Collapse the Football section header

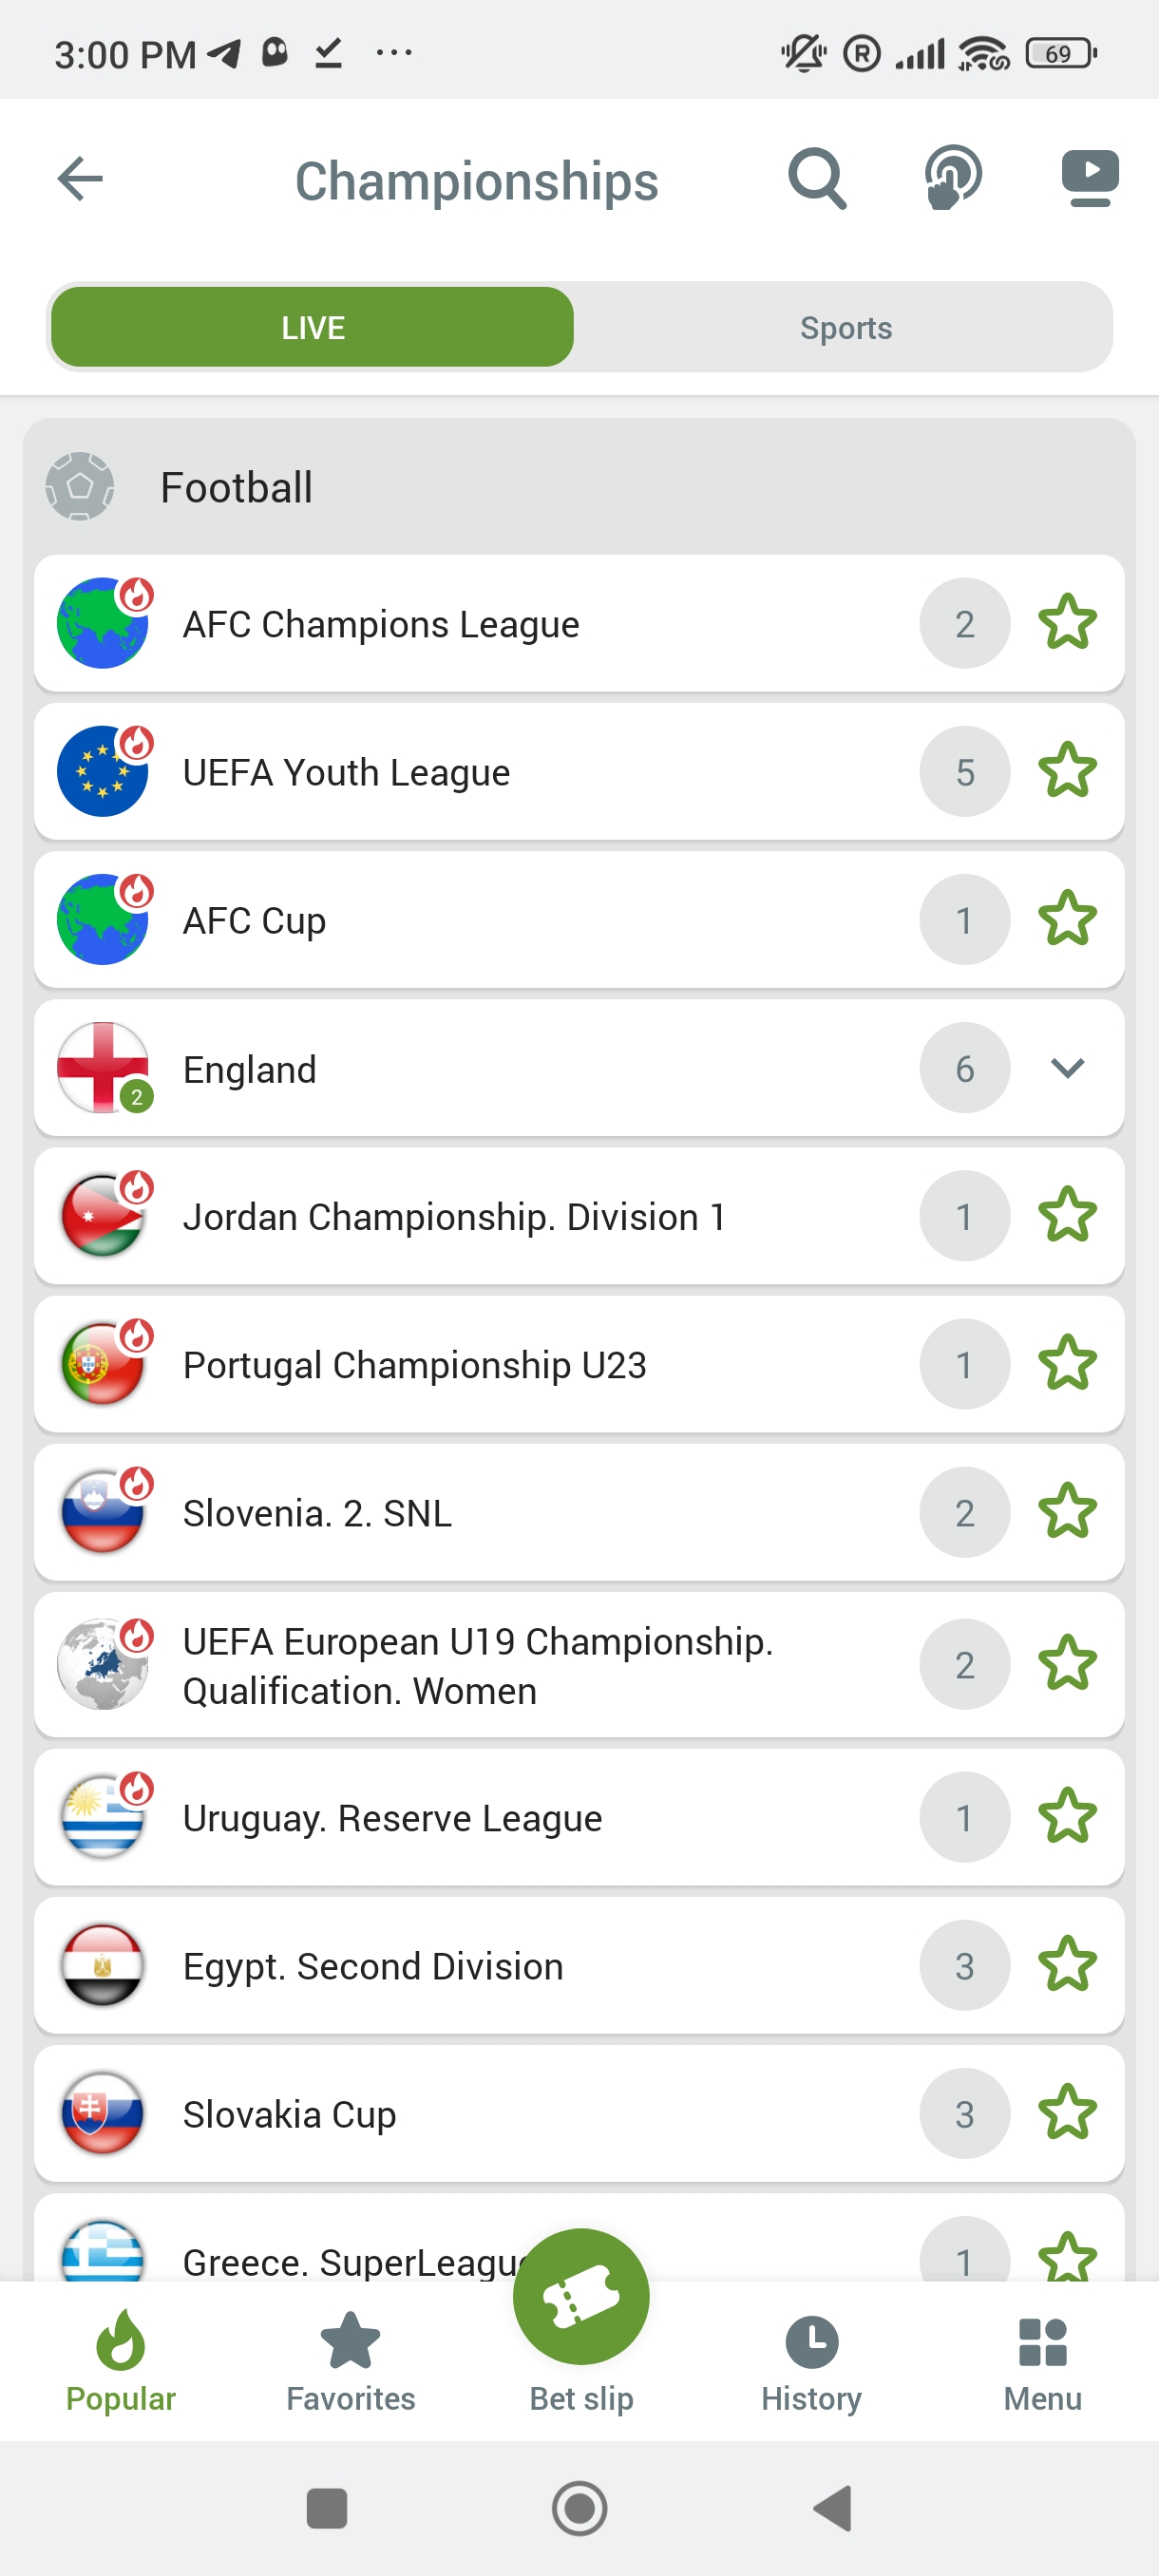coord(579,487)
